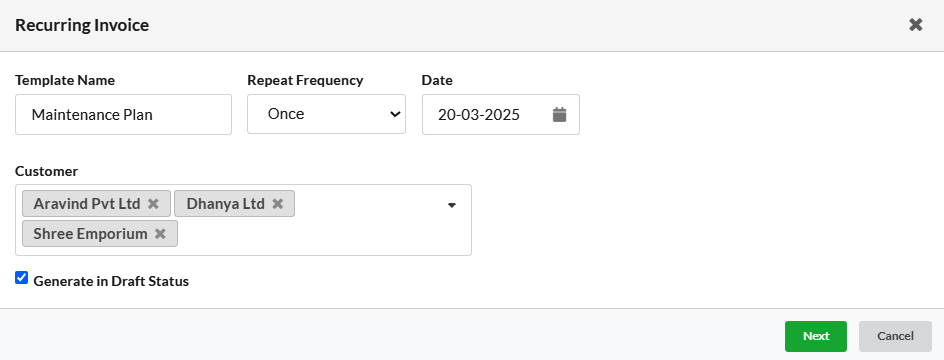Select the Shree Emporium tag
Viewport: 944px width, 360px height.
(90, 234)
